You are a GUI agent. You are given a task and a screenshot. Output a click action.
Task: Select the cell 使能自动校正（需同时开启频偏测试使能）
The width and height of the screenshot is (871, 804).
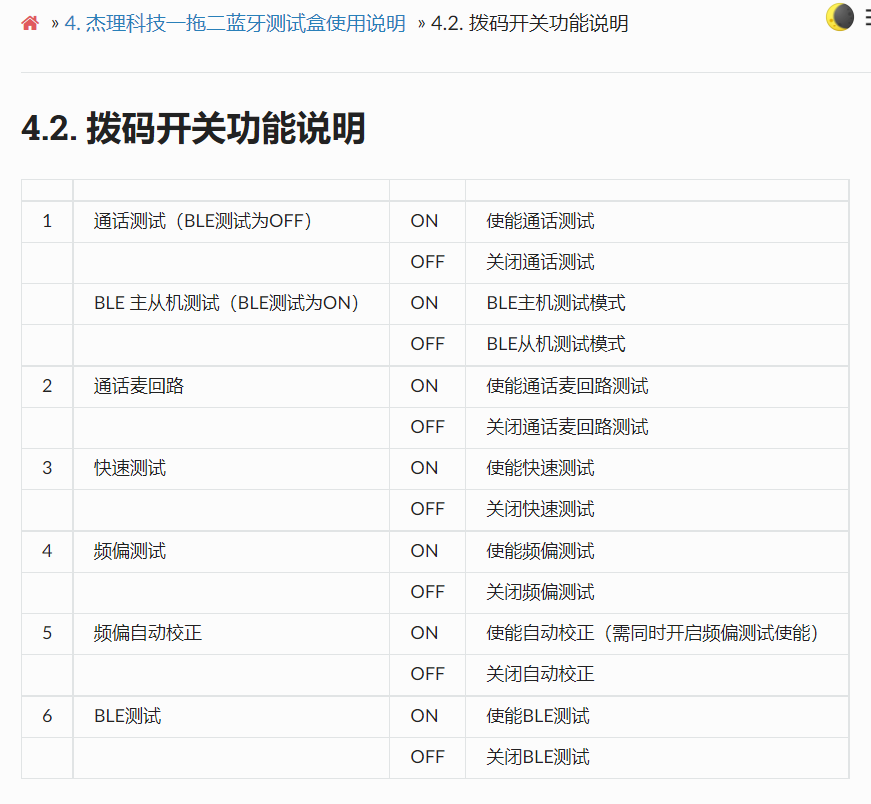pos(657,633)
